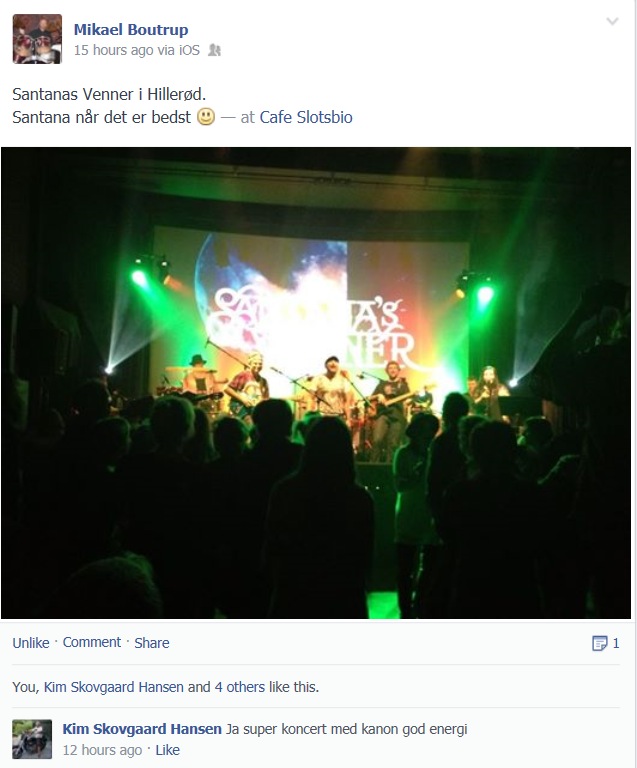Click the friends audience privacy icon

(x=214, y=50)
